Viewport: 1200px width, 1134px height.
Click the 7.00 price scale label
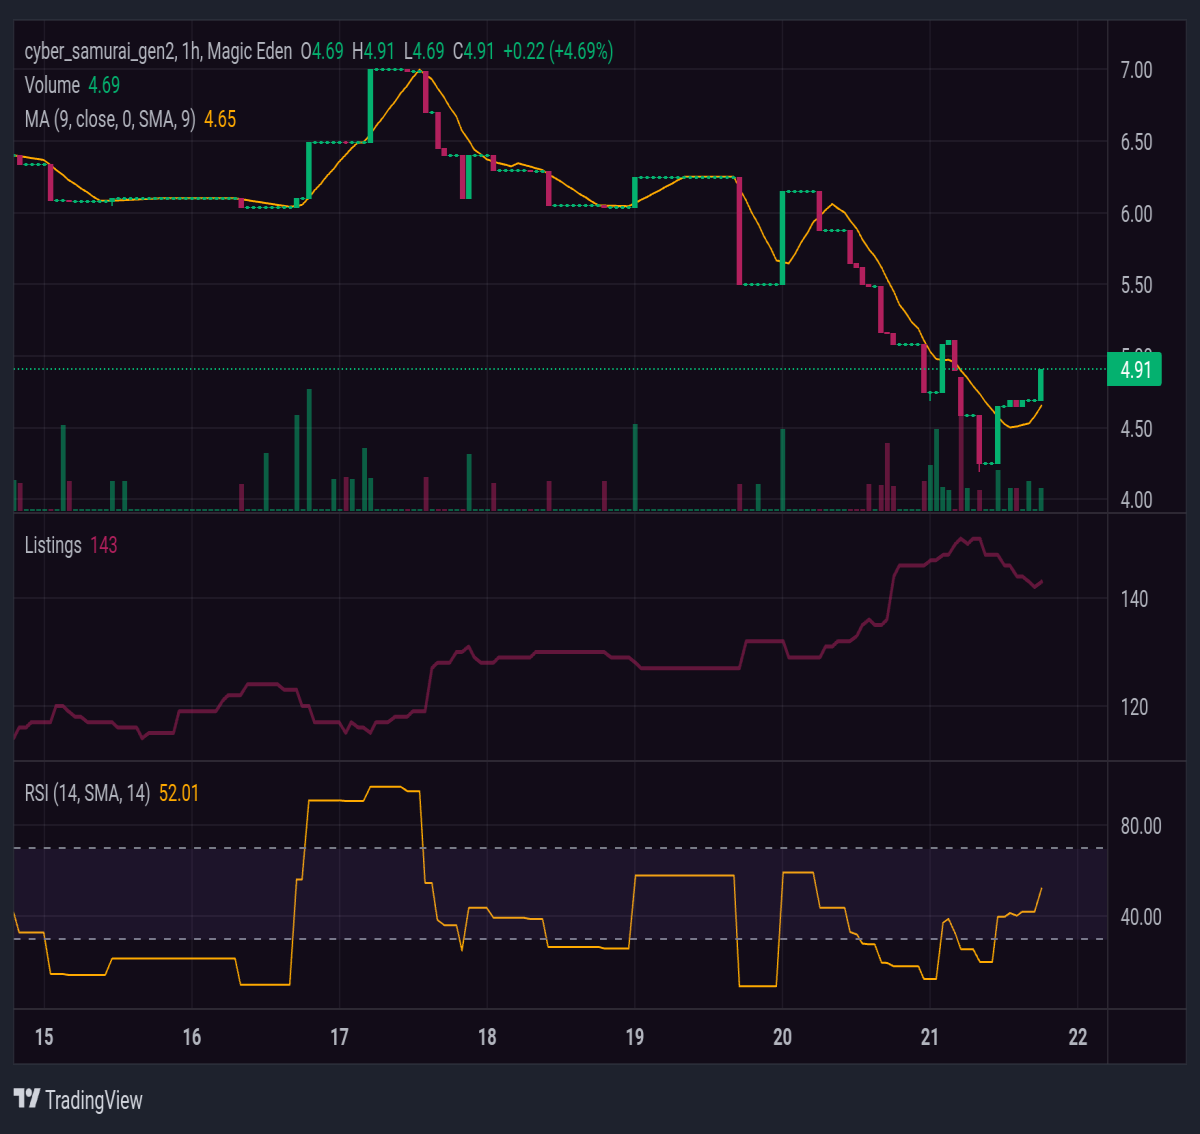coord(1136,70)
